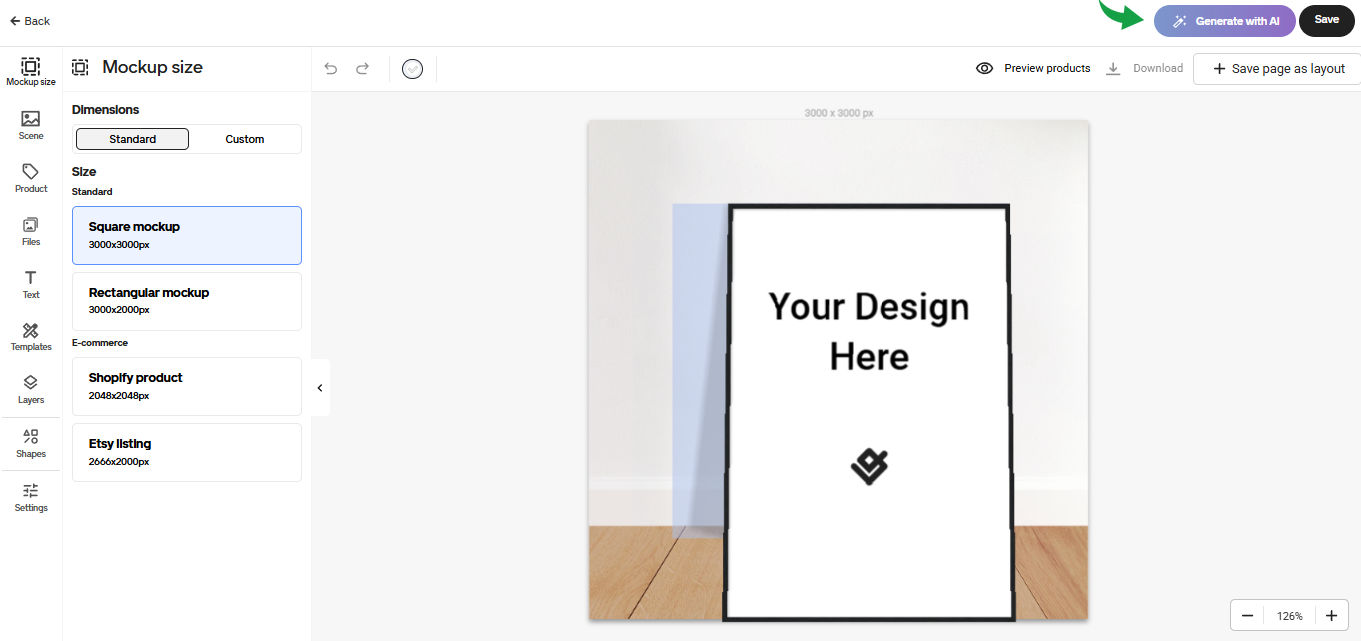Open the Mockup size sidebar panel

click(31, 72)
